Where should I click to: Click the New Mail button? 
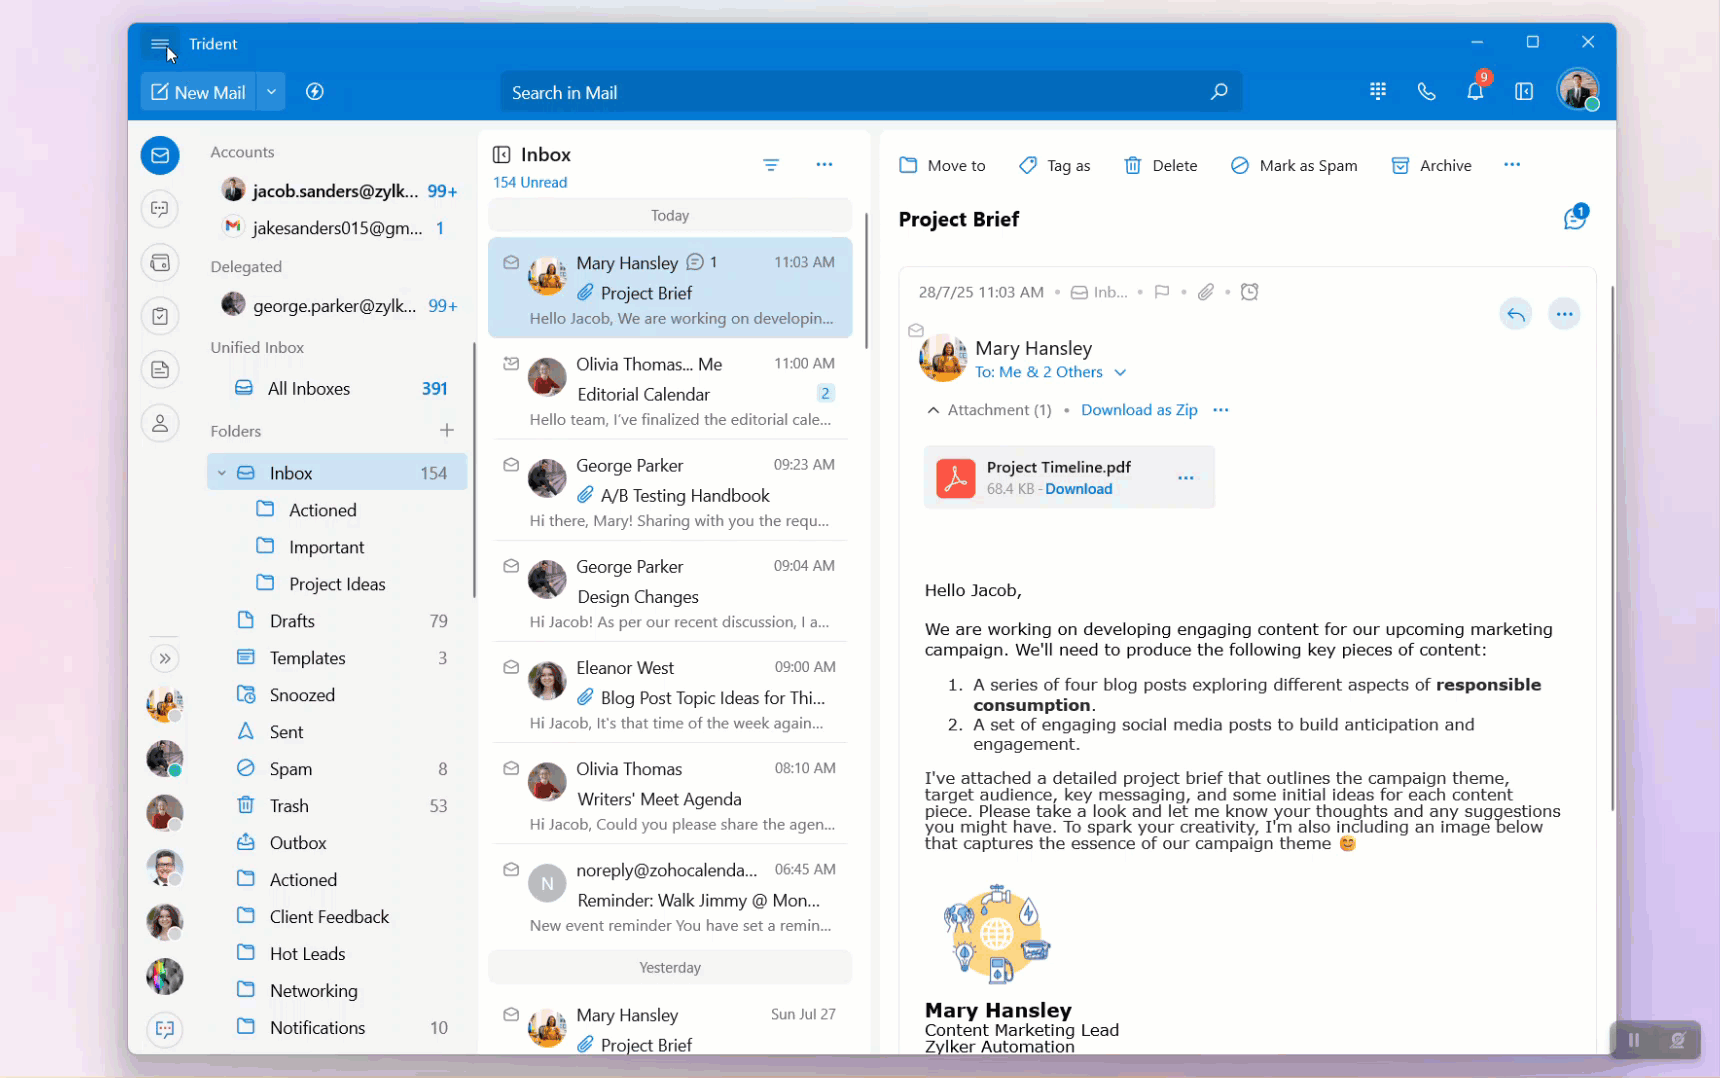click(x=198, y=92)
